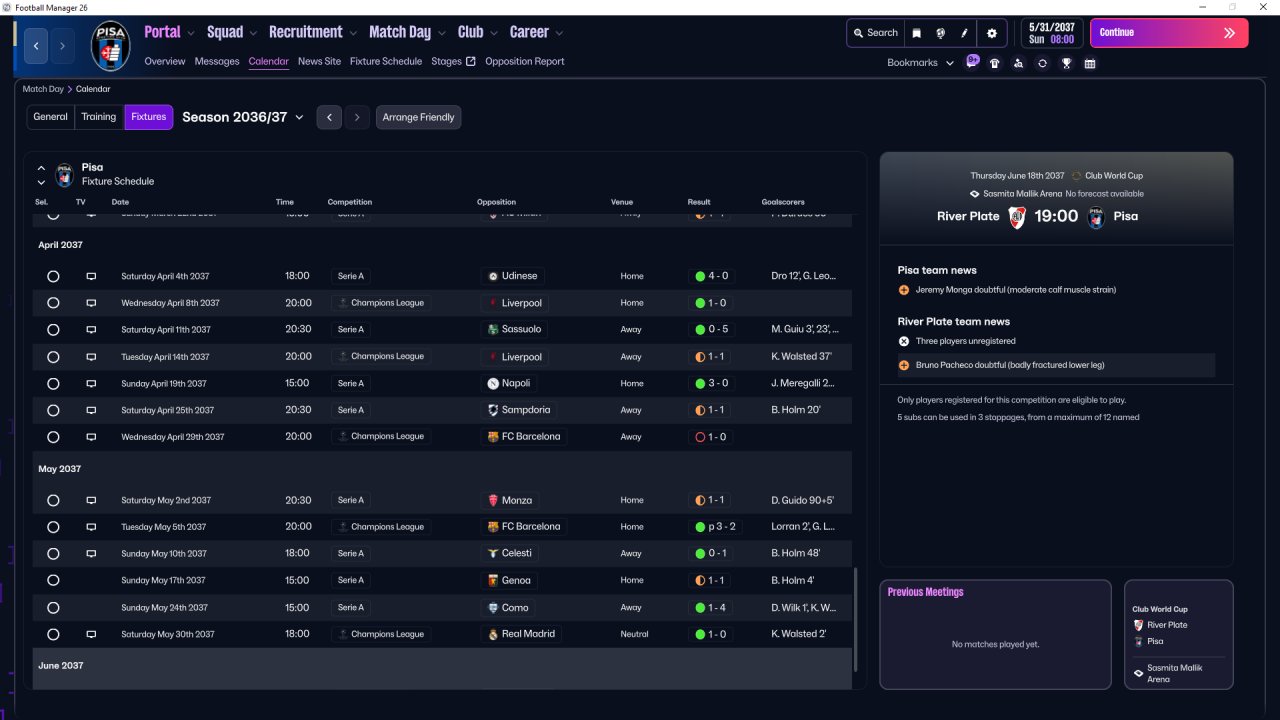Switch to the General calendar tab

click(50, 117)
